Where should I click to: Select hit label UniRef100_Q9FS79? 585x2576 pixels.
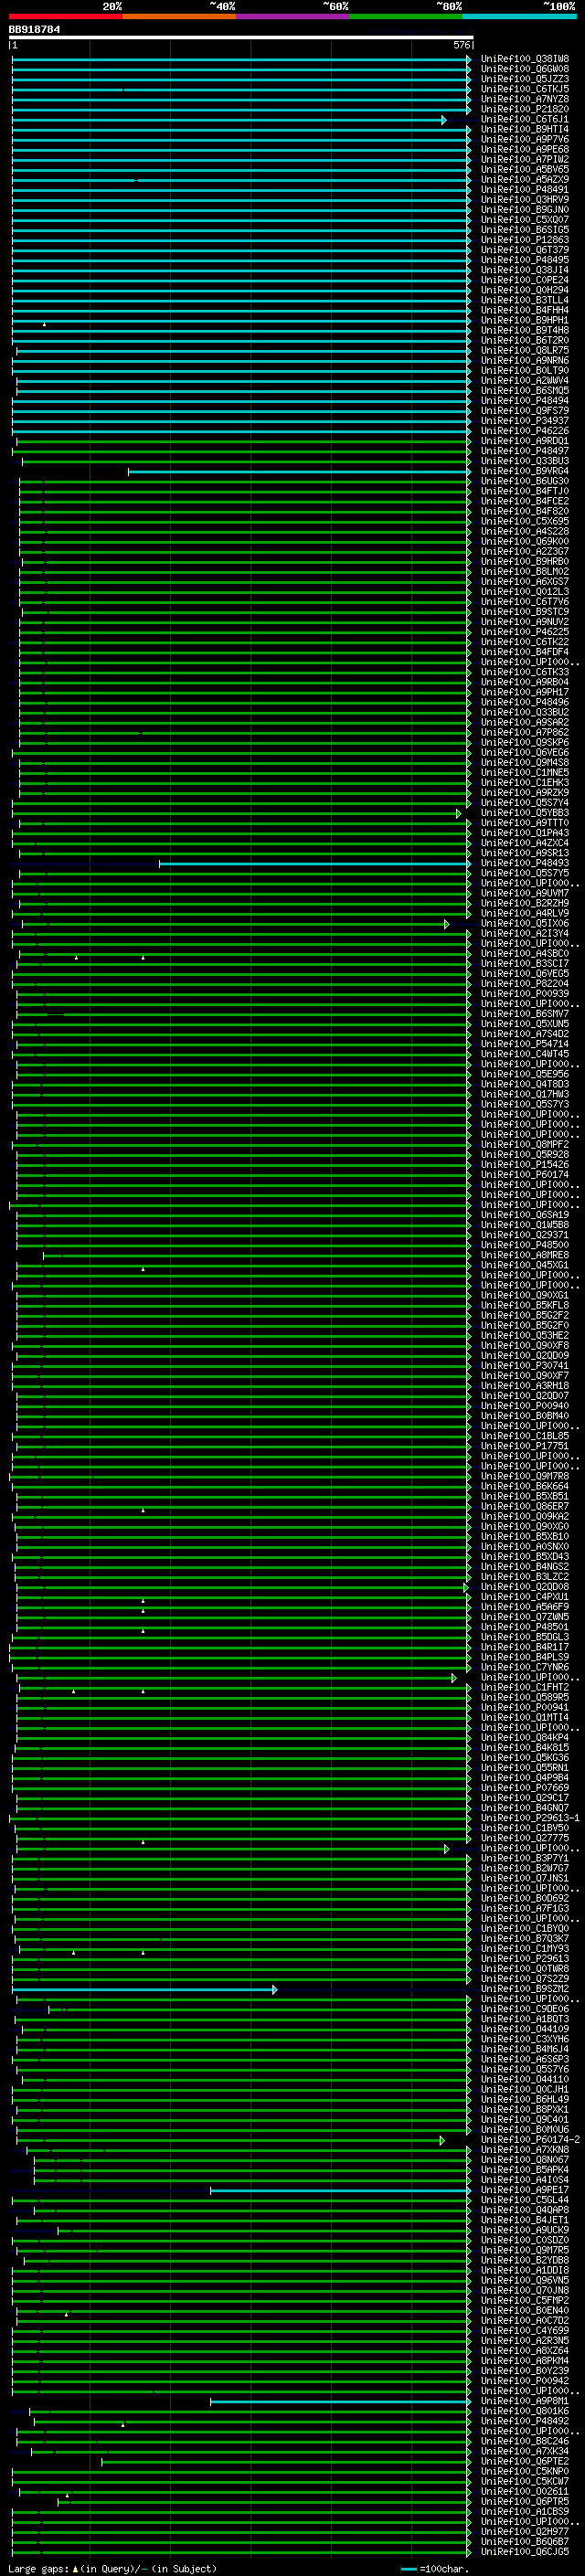(x=525, y=411)
